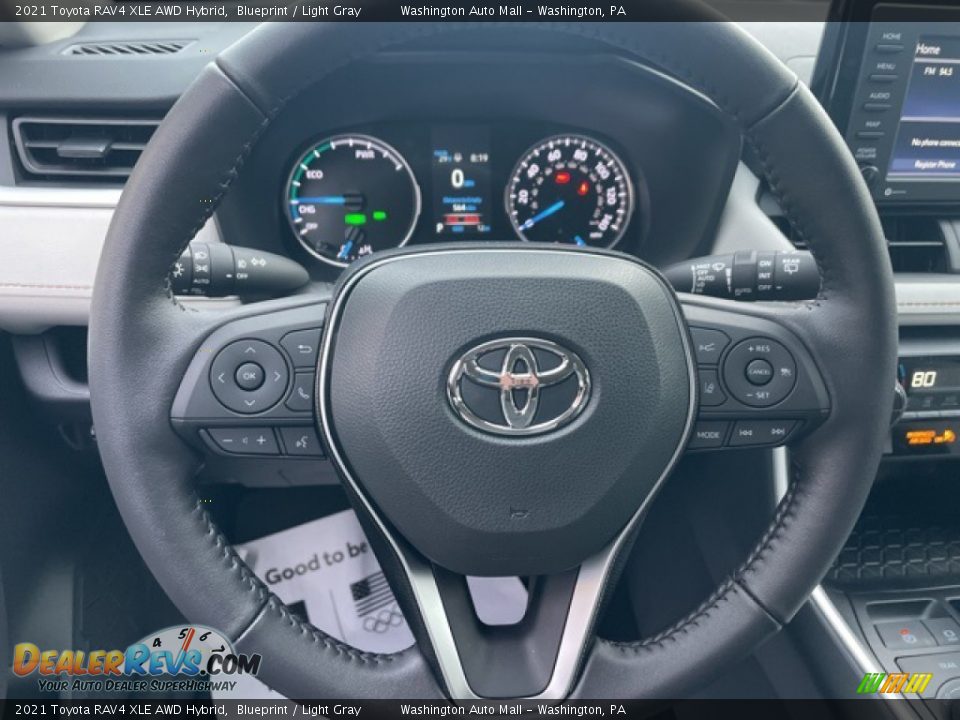
Task: Push the next track button on the steering wheel
Action: click(778, 432)
